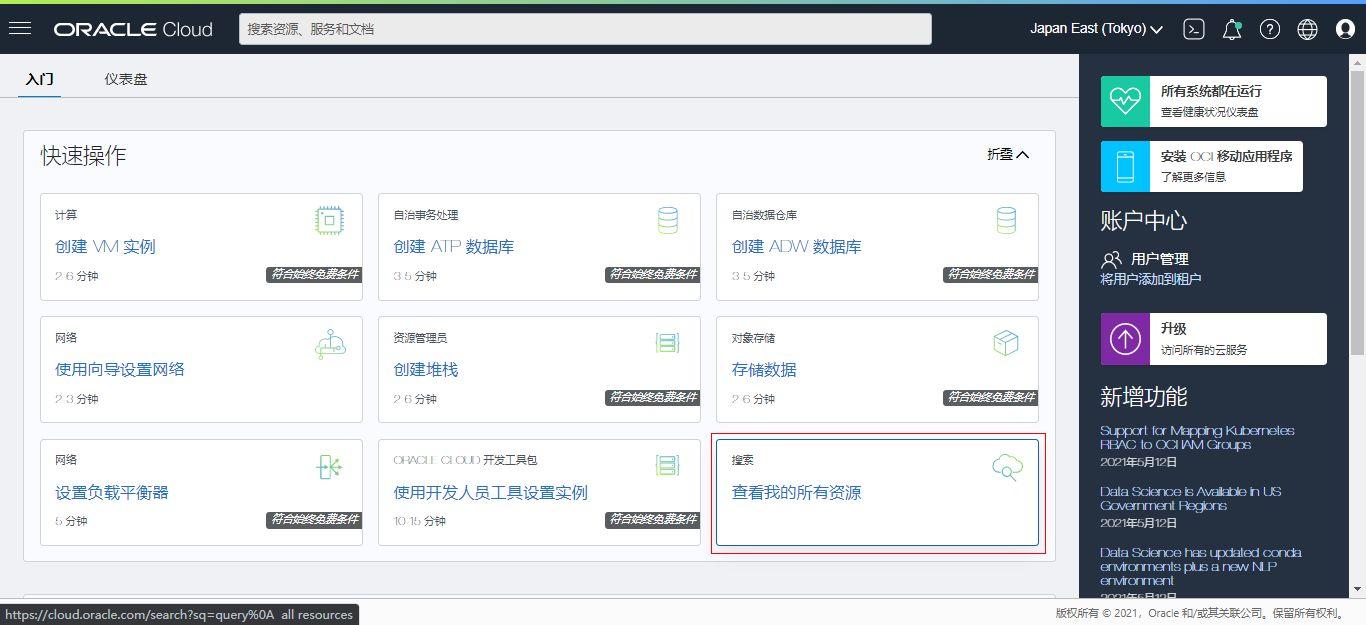Click the box icon on 存储数据 card
The width and height of the screenshot is (1366, 625).
coord(1005,343)
